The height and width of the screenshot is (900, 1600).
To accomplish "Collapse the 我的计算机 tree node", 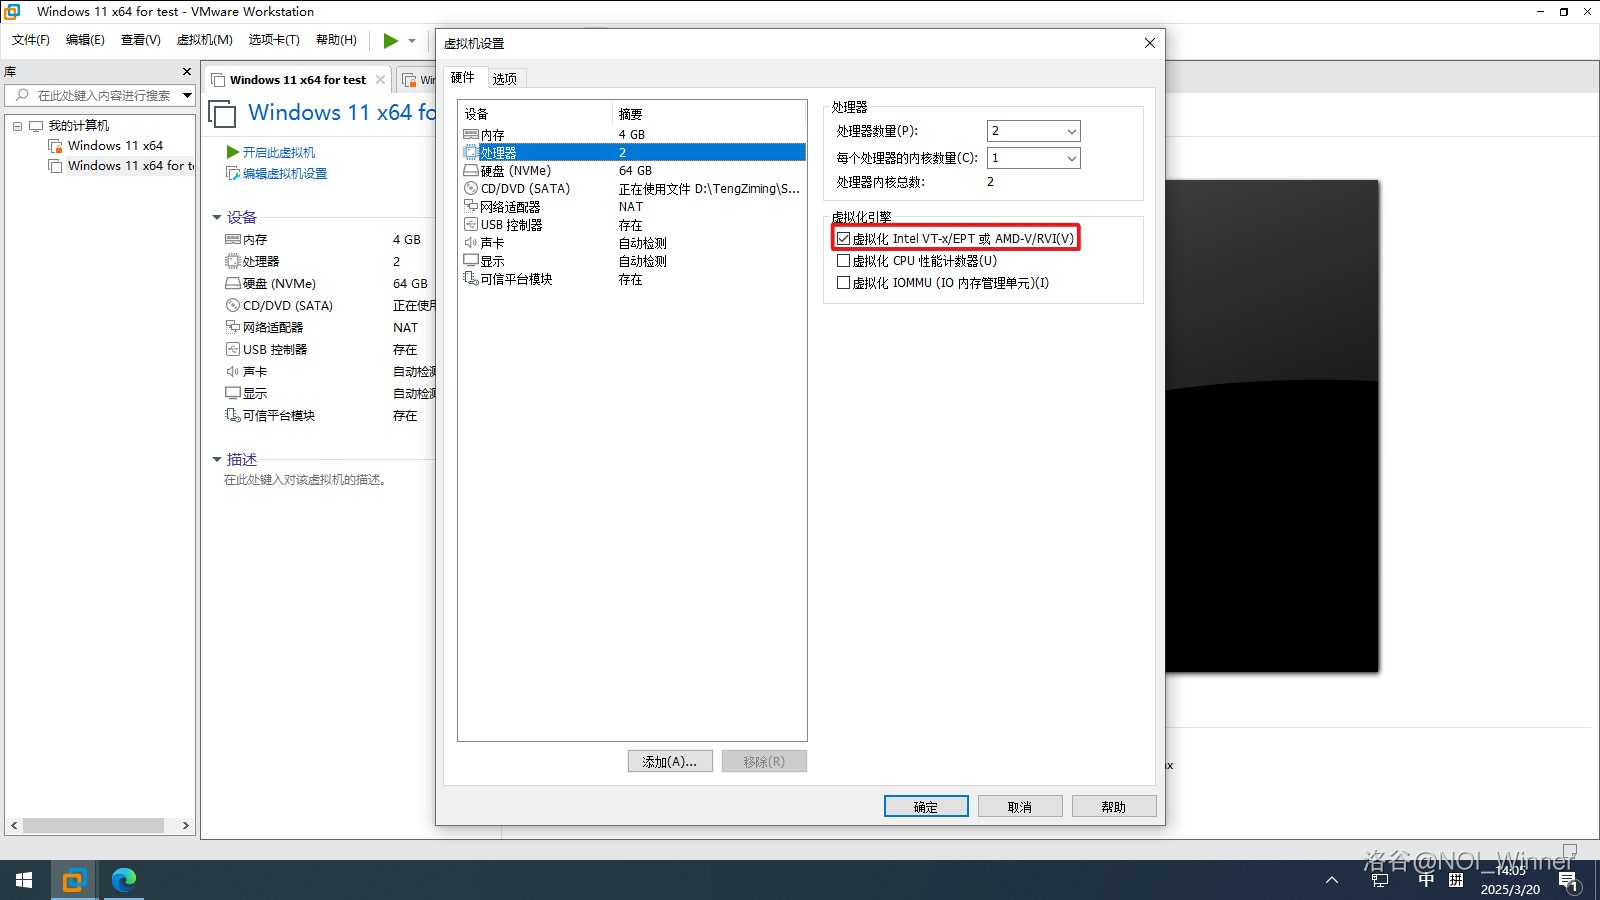I will [17, 126].
